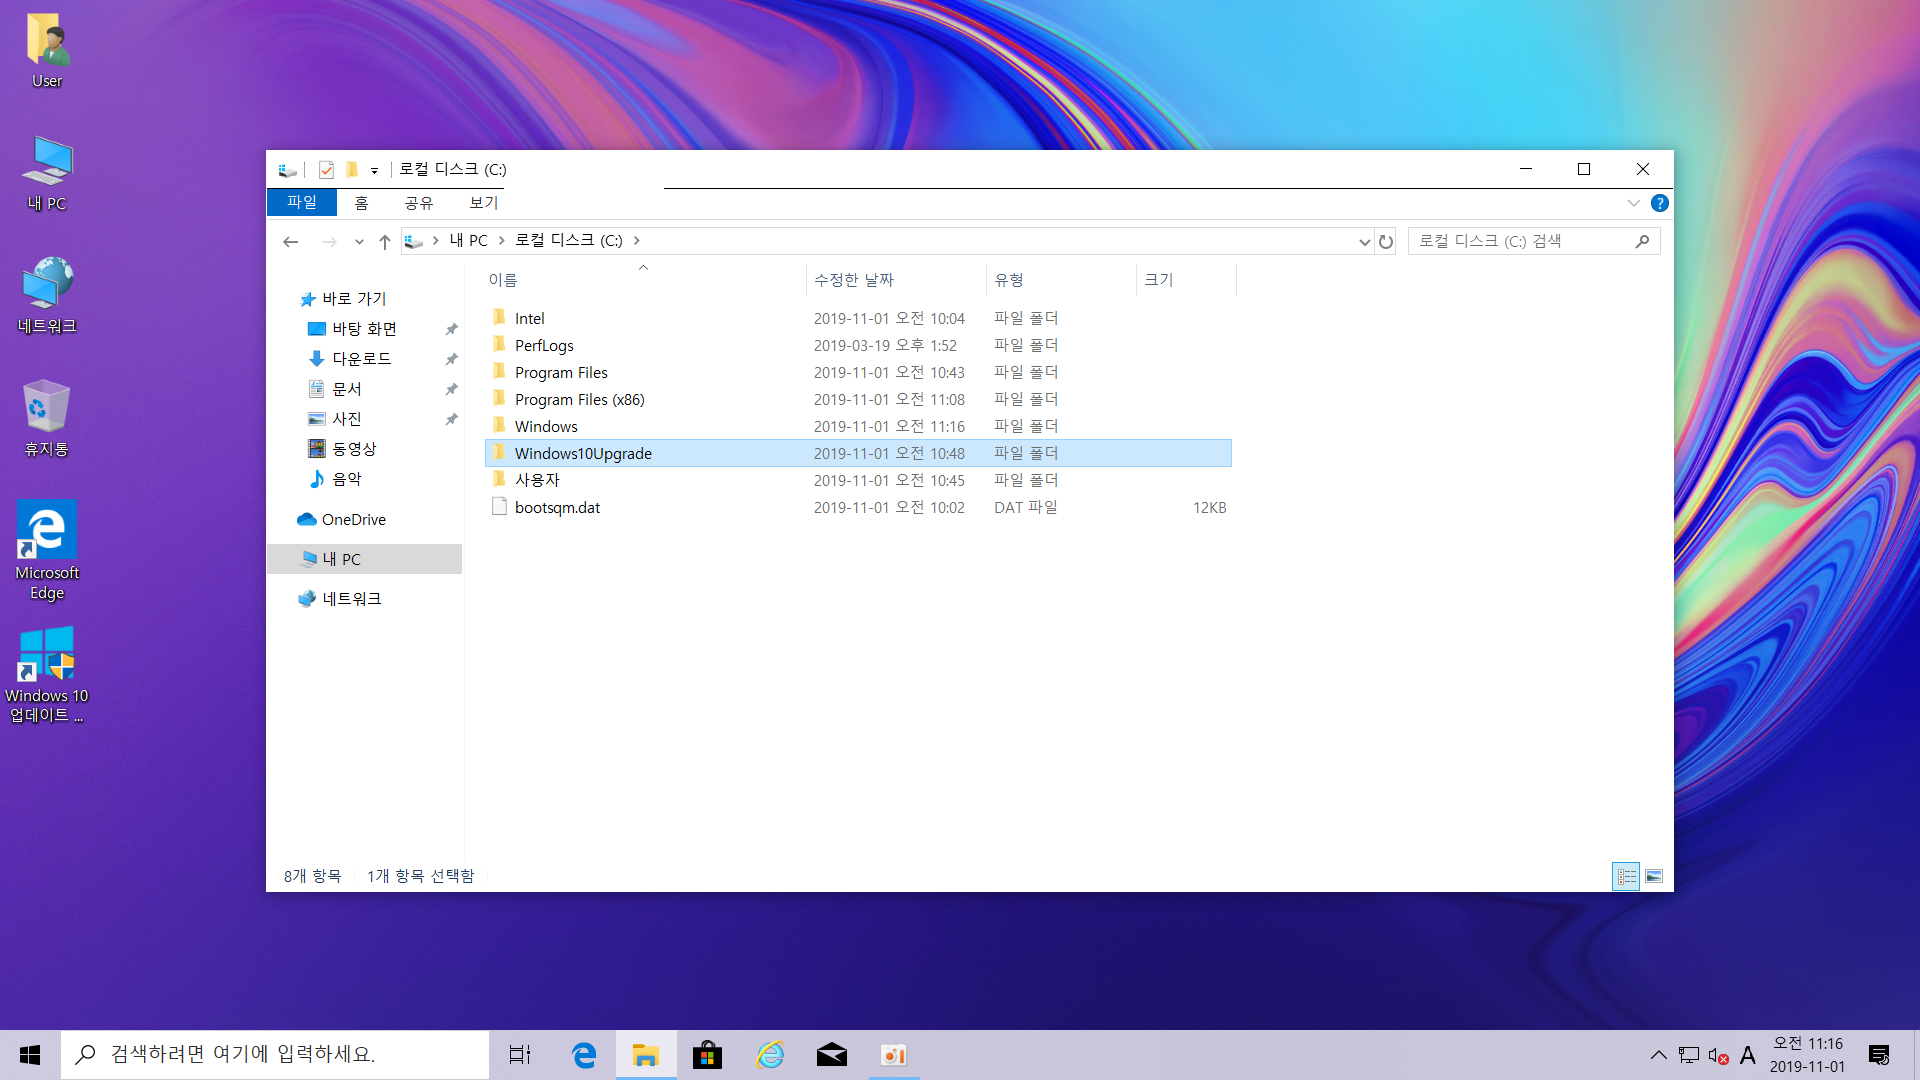Viewport: 1920px width, 1080px height.
Task: Click 내 PC in the address breadcrumb
Action: coord(468,241)
